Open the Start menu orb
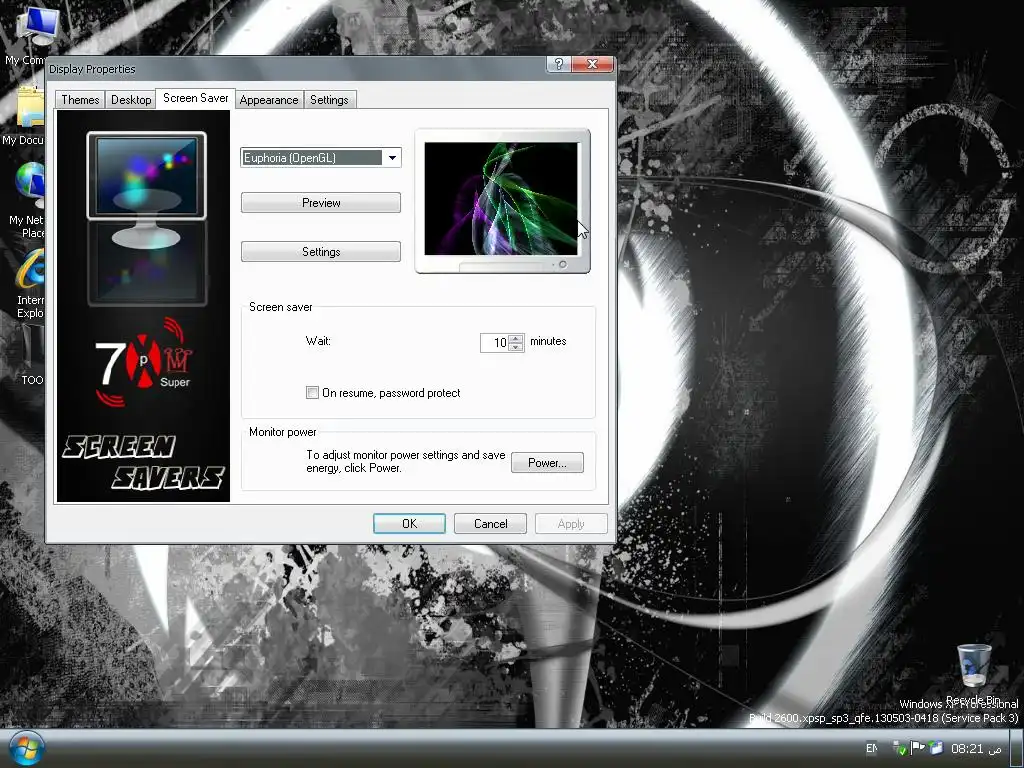 point(26,748)
